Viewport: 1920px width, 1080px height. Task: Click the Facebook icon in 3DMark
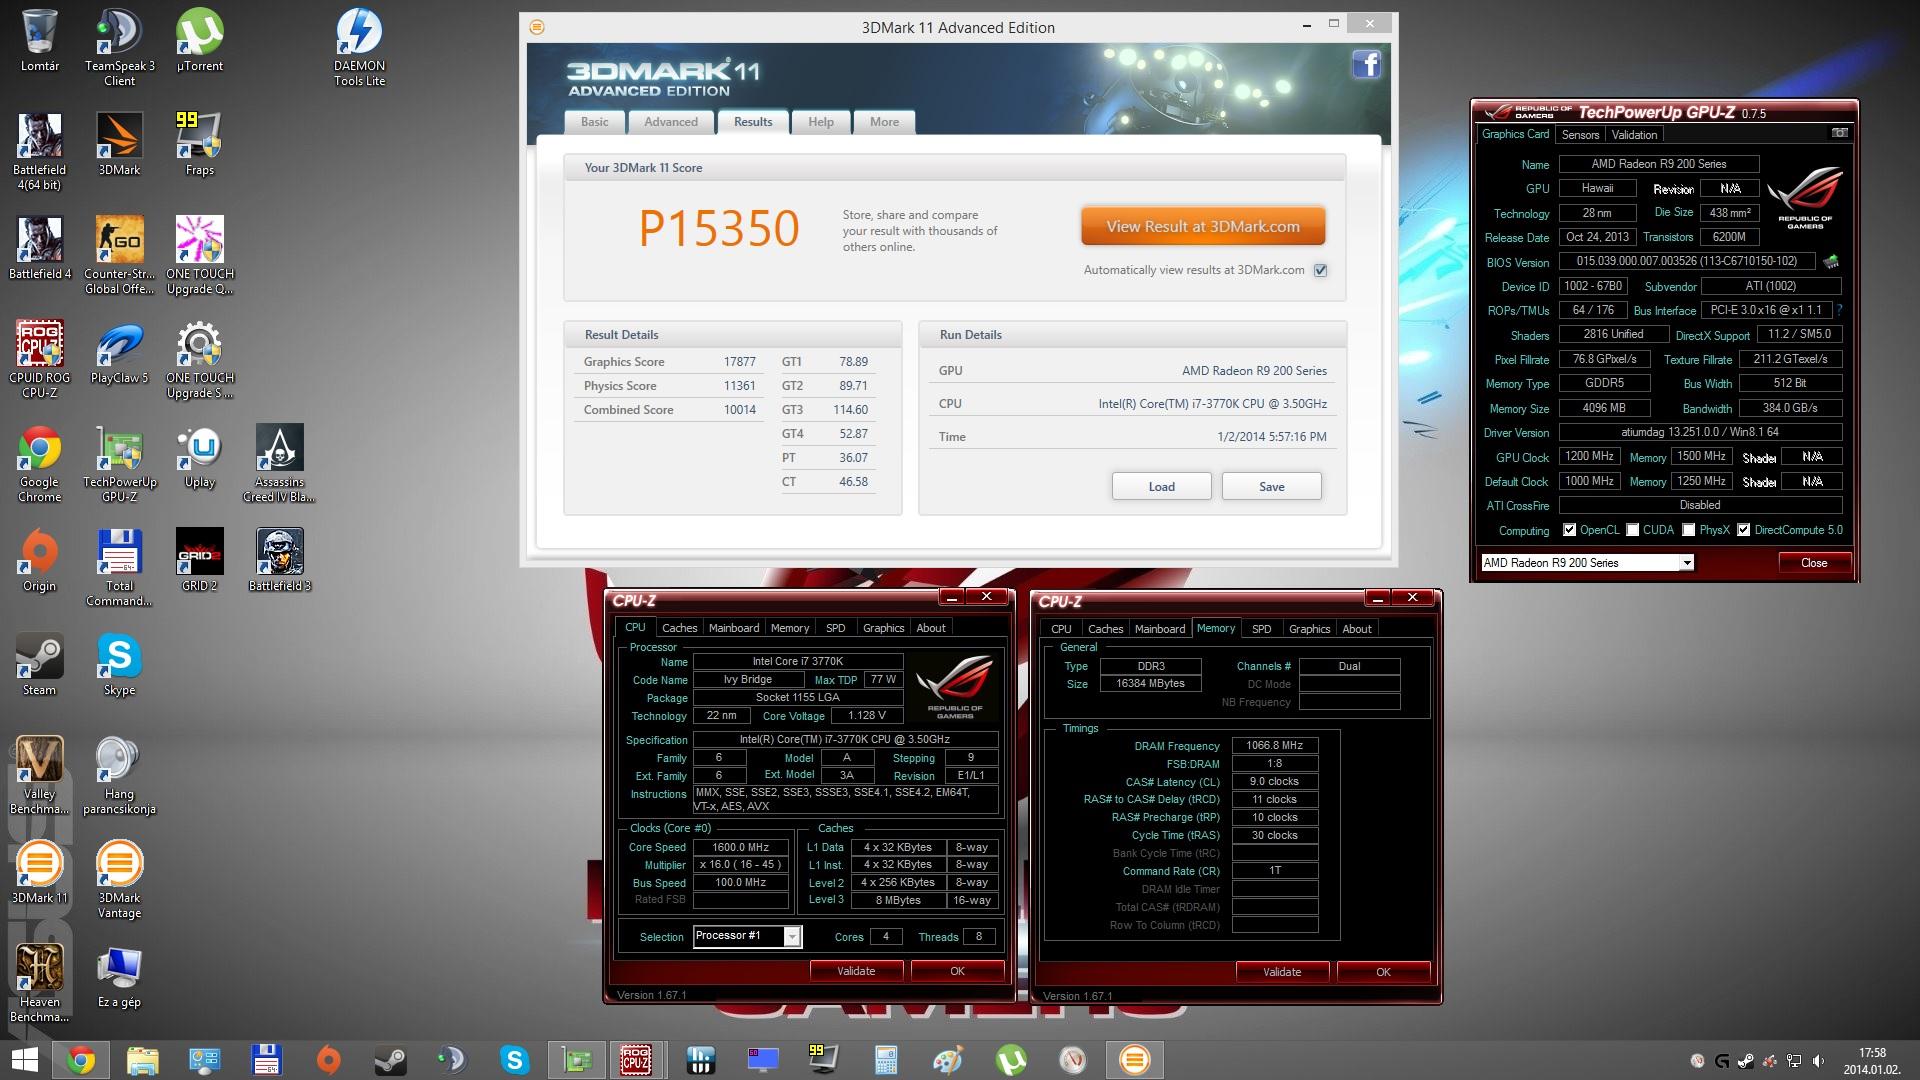point(1366,65)
